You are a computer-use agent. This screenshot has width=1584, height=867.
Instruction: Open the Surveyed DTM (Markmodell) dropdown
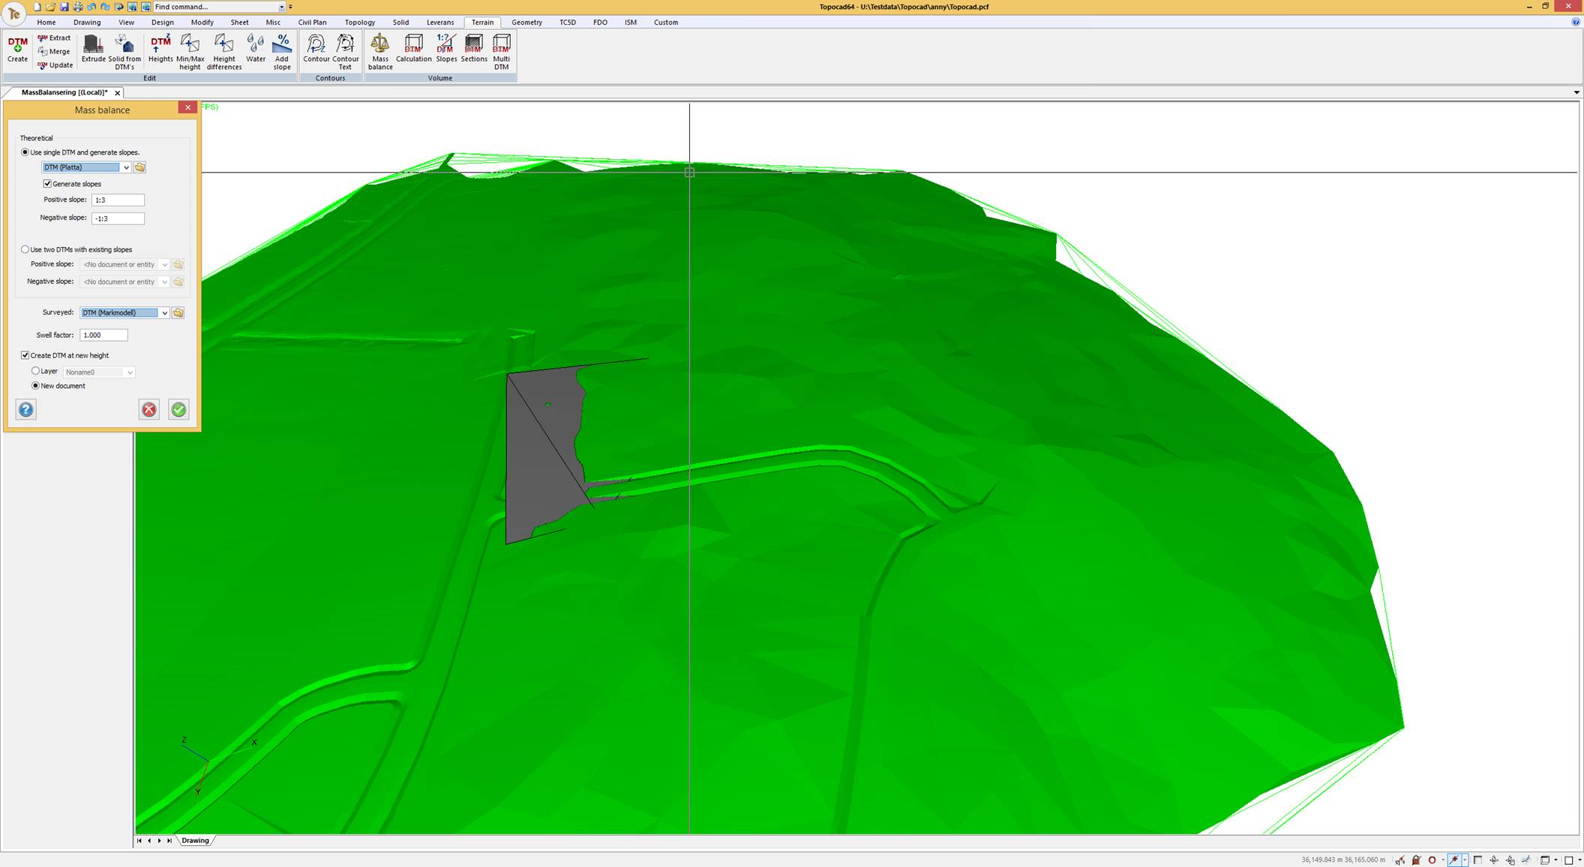pyautogui.click(x=164, y=313)
